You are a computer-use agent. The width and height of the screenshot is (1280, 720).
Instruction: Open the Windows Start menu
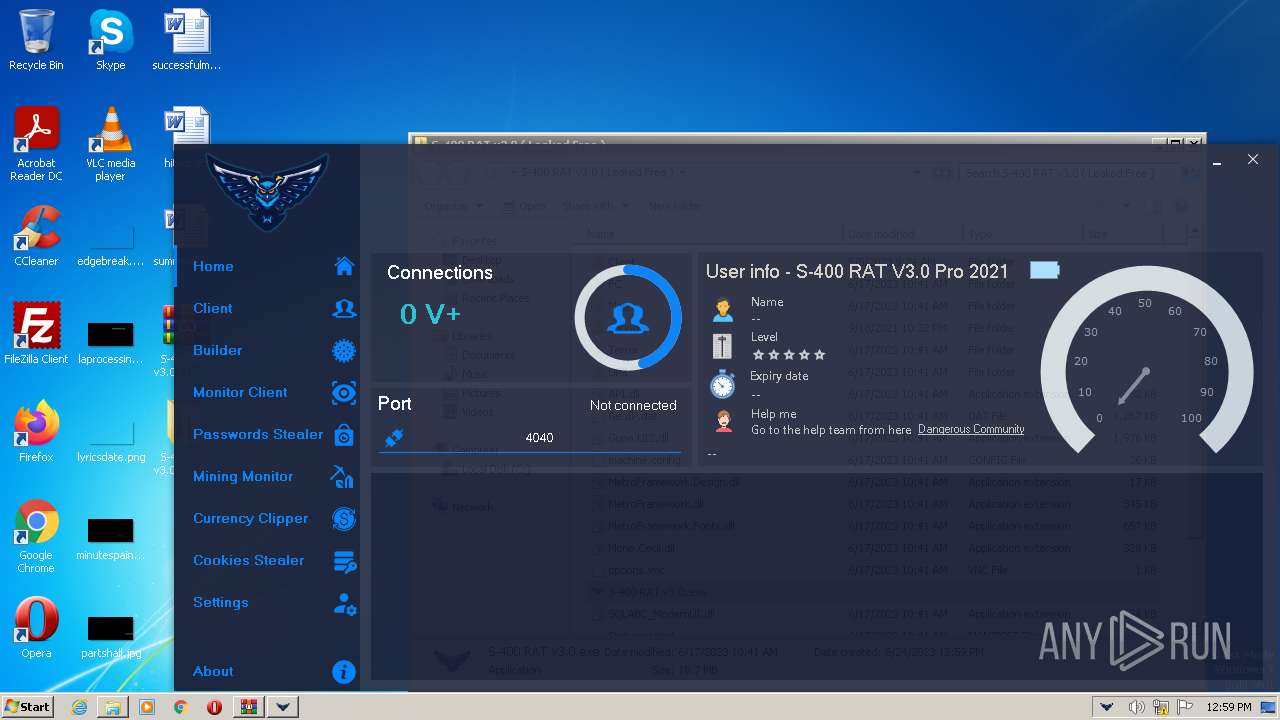tap(27, 706)
